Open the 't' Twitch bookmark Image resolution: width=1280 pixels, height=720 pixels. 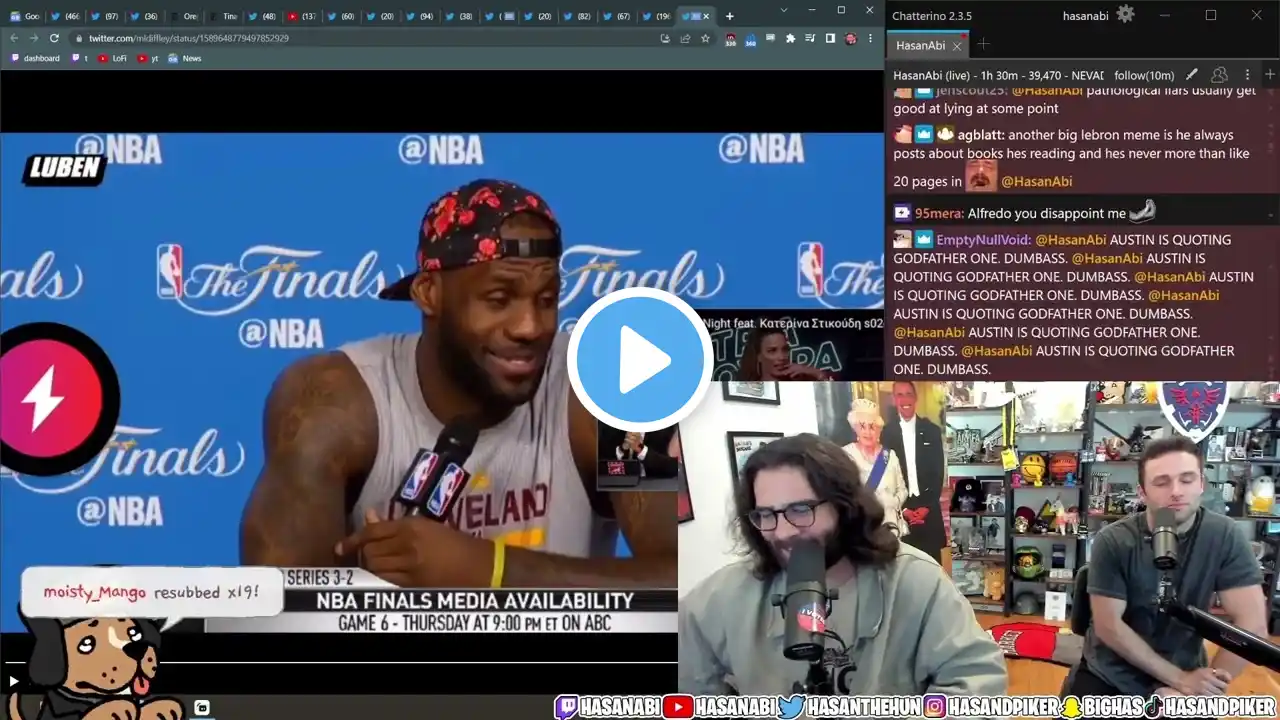80,58
